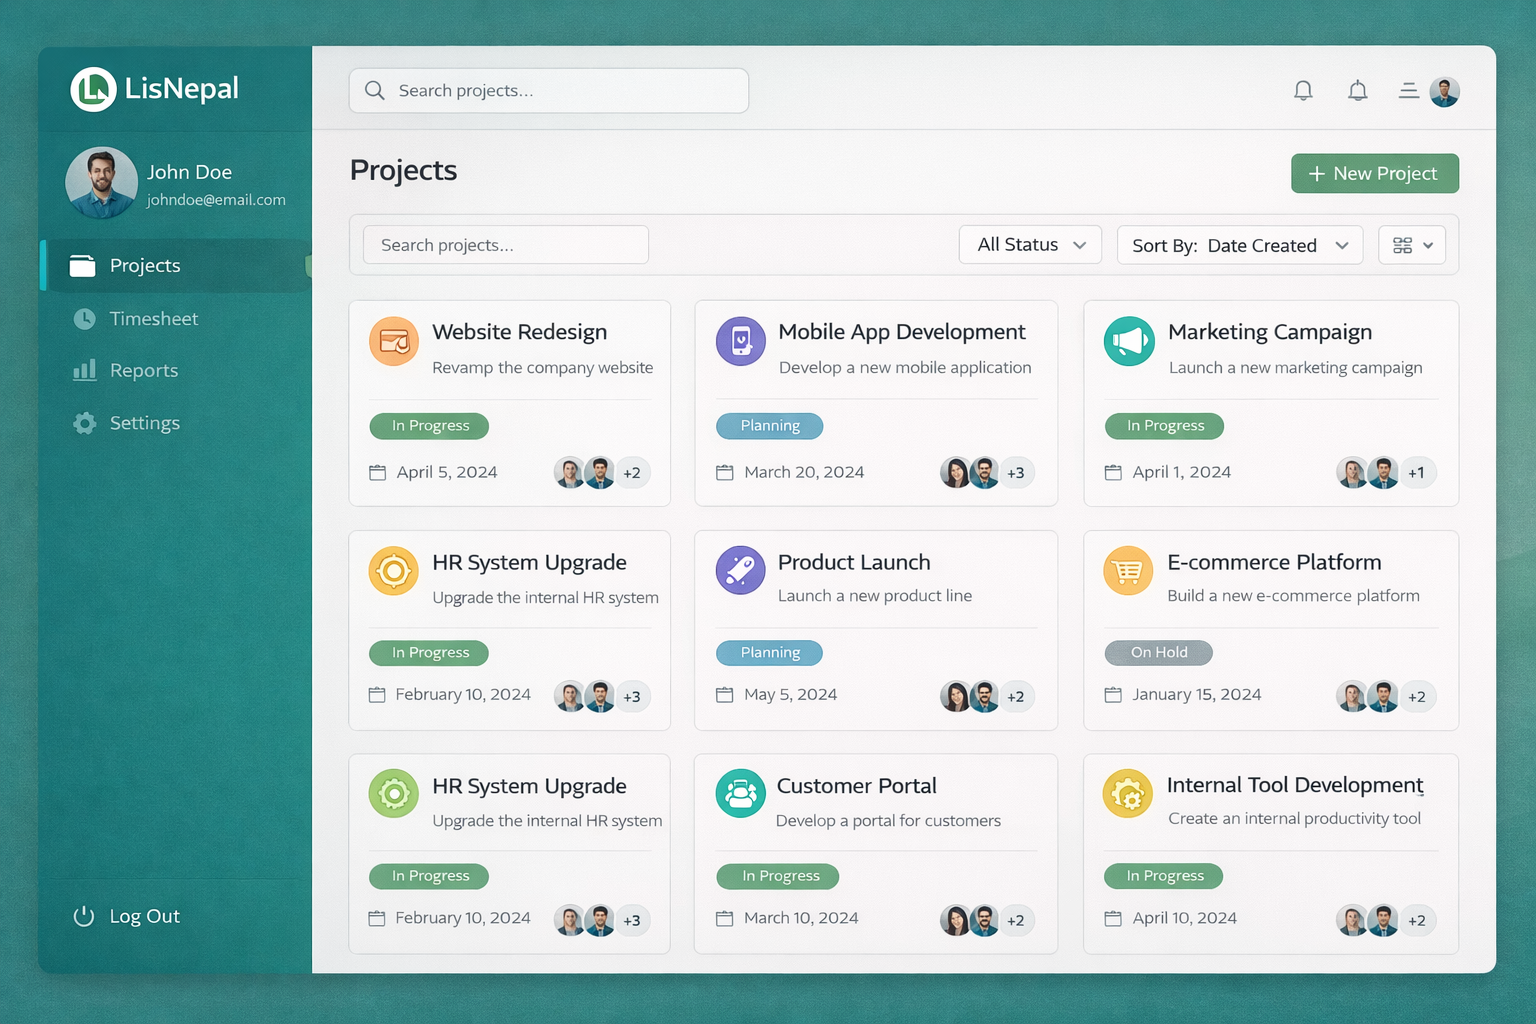Click the Log Out power icon
Viewport: 1536px width, 1024px height.
pos(84,916)
